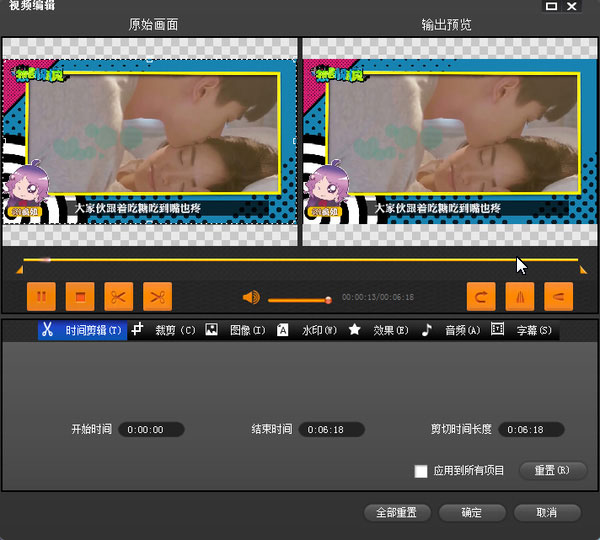Image resolution: width=600 pixels, height=540 pixels.
Task: Rotate video with the rotate button
Action: (x=481, y=297)
